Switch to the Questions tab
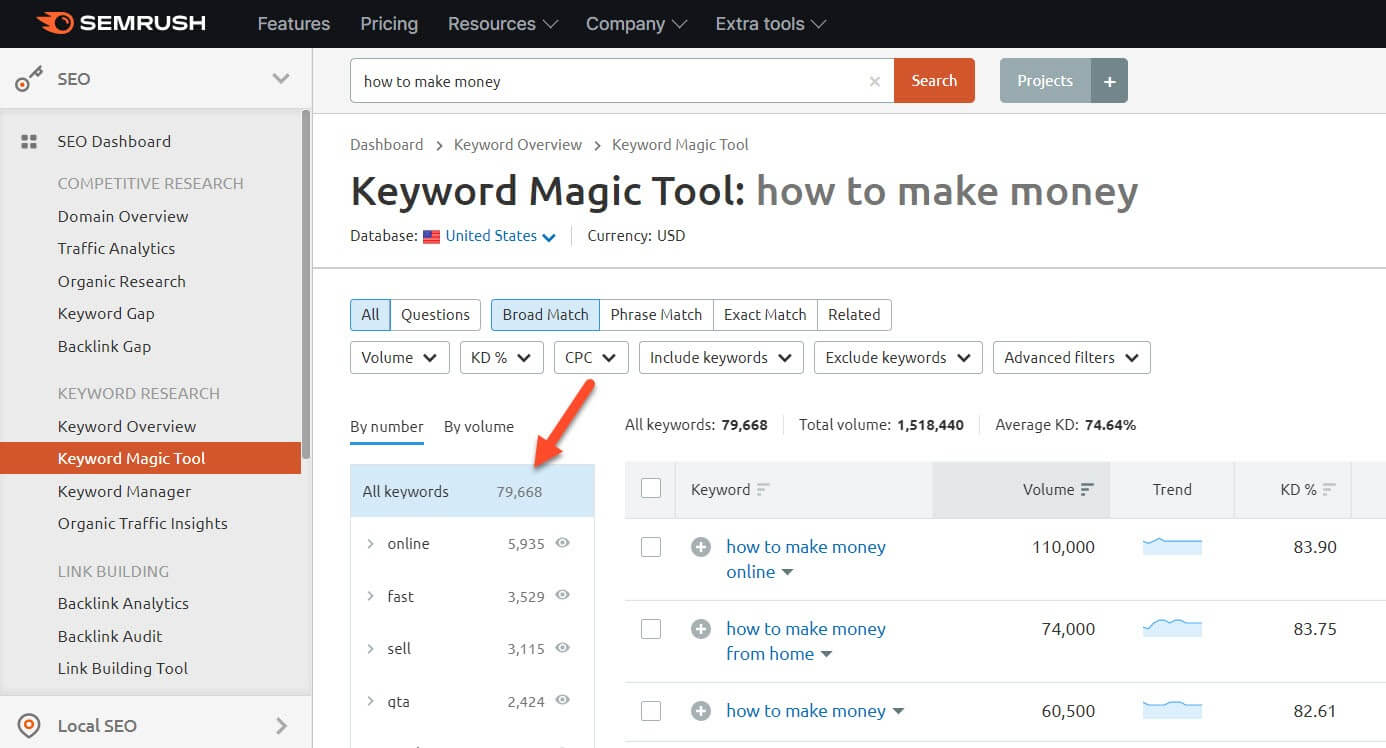 point(435,315)
